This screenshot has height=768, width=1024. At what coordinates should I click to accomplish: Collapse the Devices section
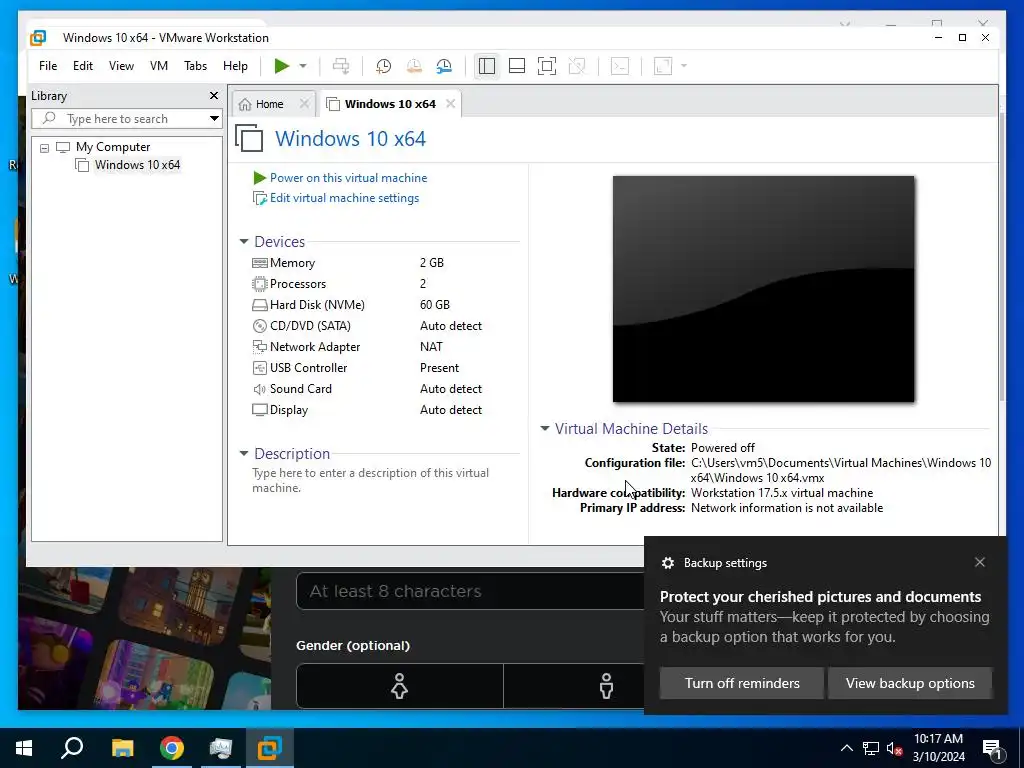[x=244, y=242]
